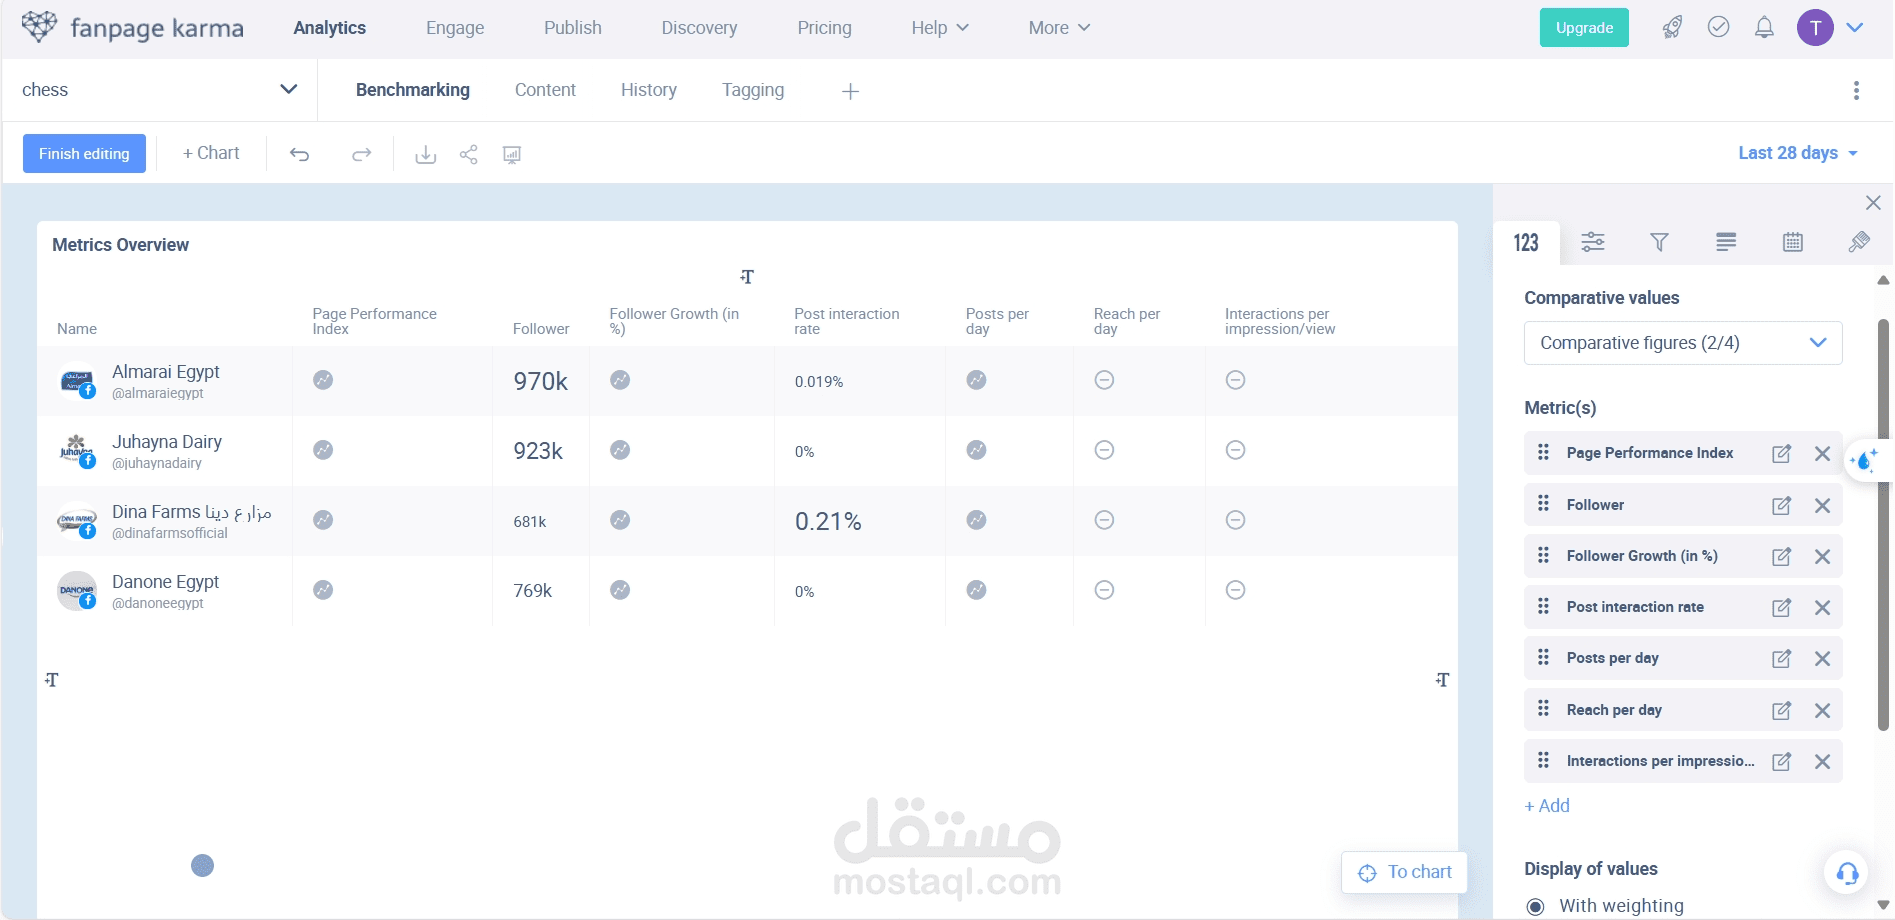Open the user avatar T menu
Screen dimensions: 1895x920
1815,28
